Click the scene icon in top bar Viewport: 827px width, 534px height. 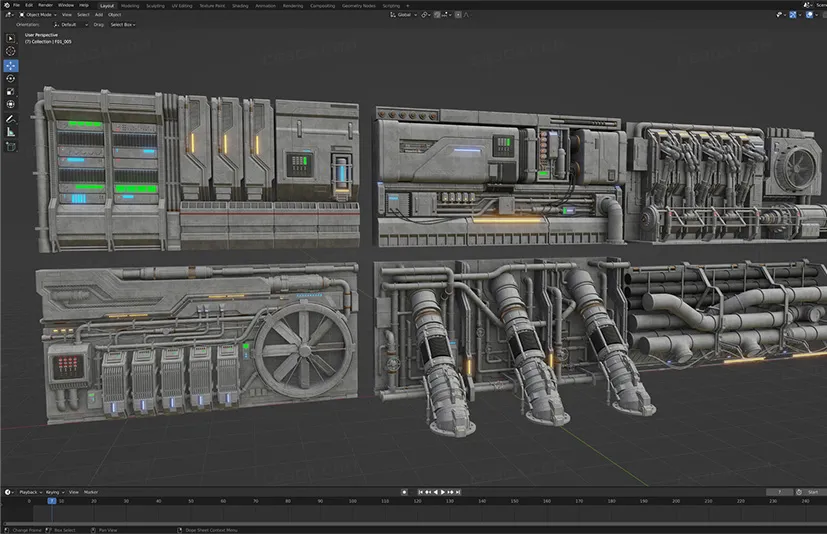[x=807, y=5]
